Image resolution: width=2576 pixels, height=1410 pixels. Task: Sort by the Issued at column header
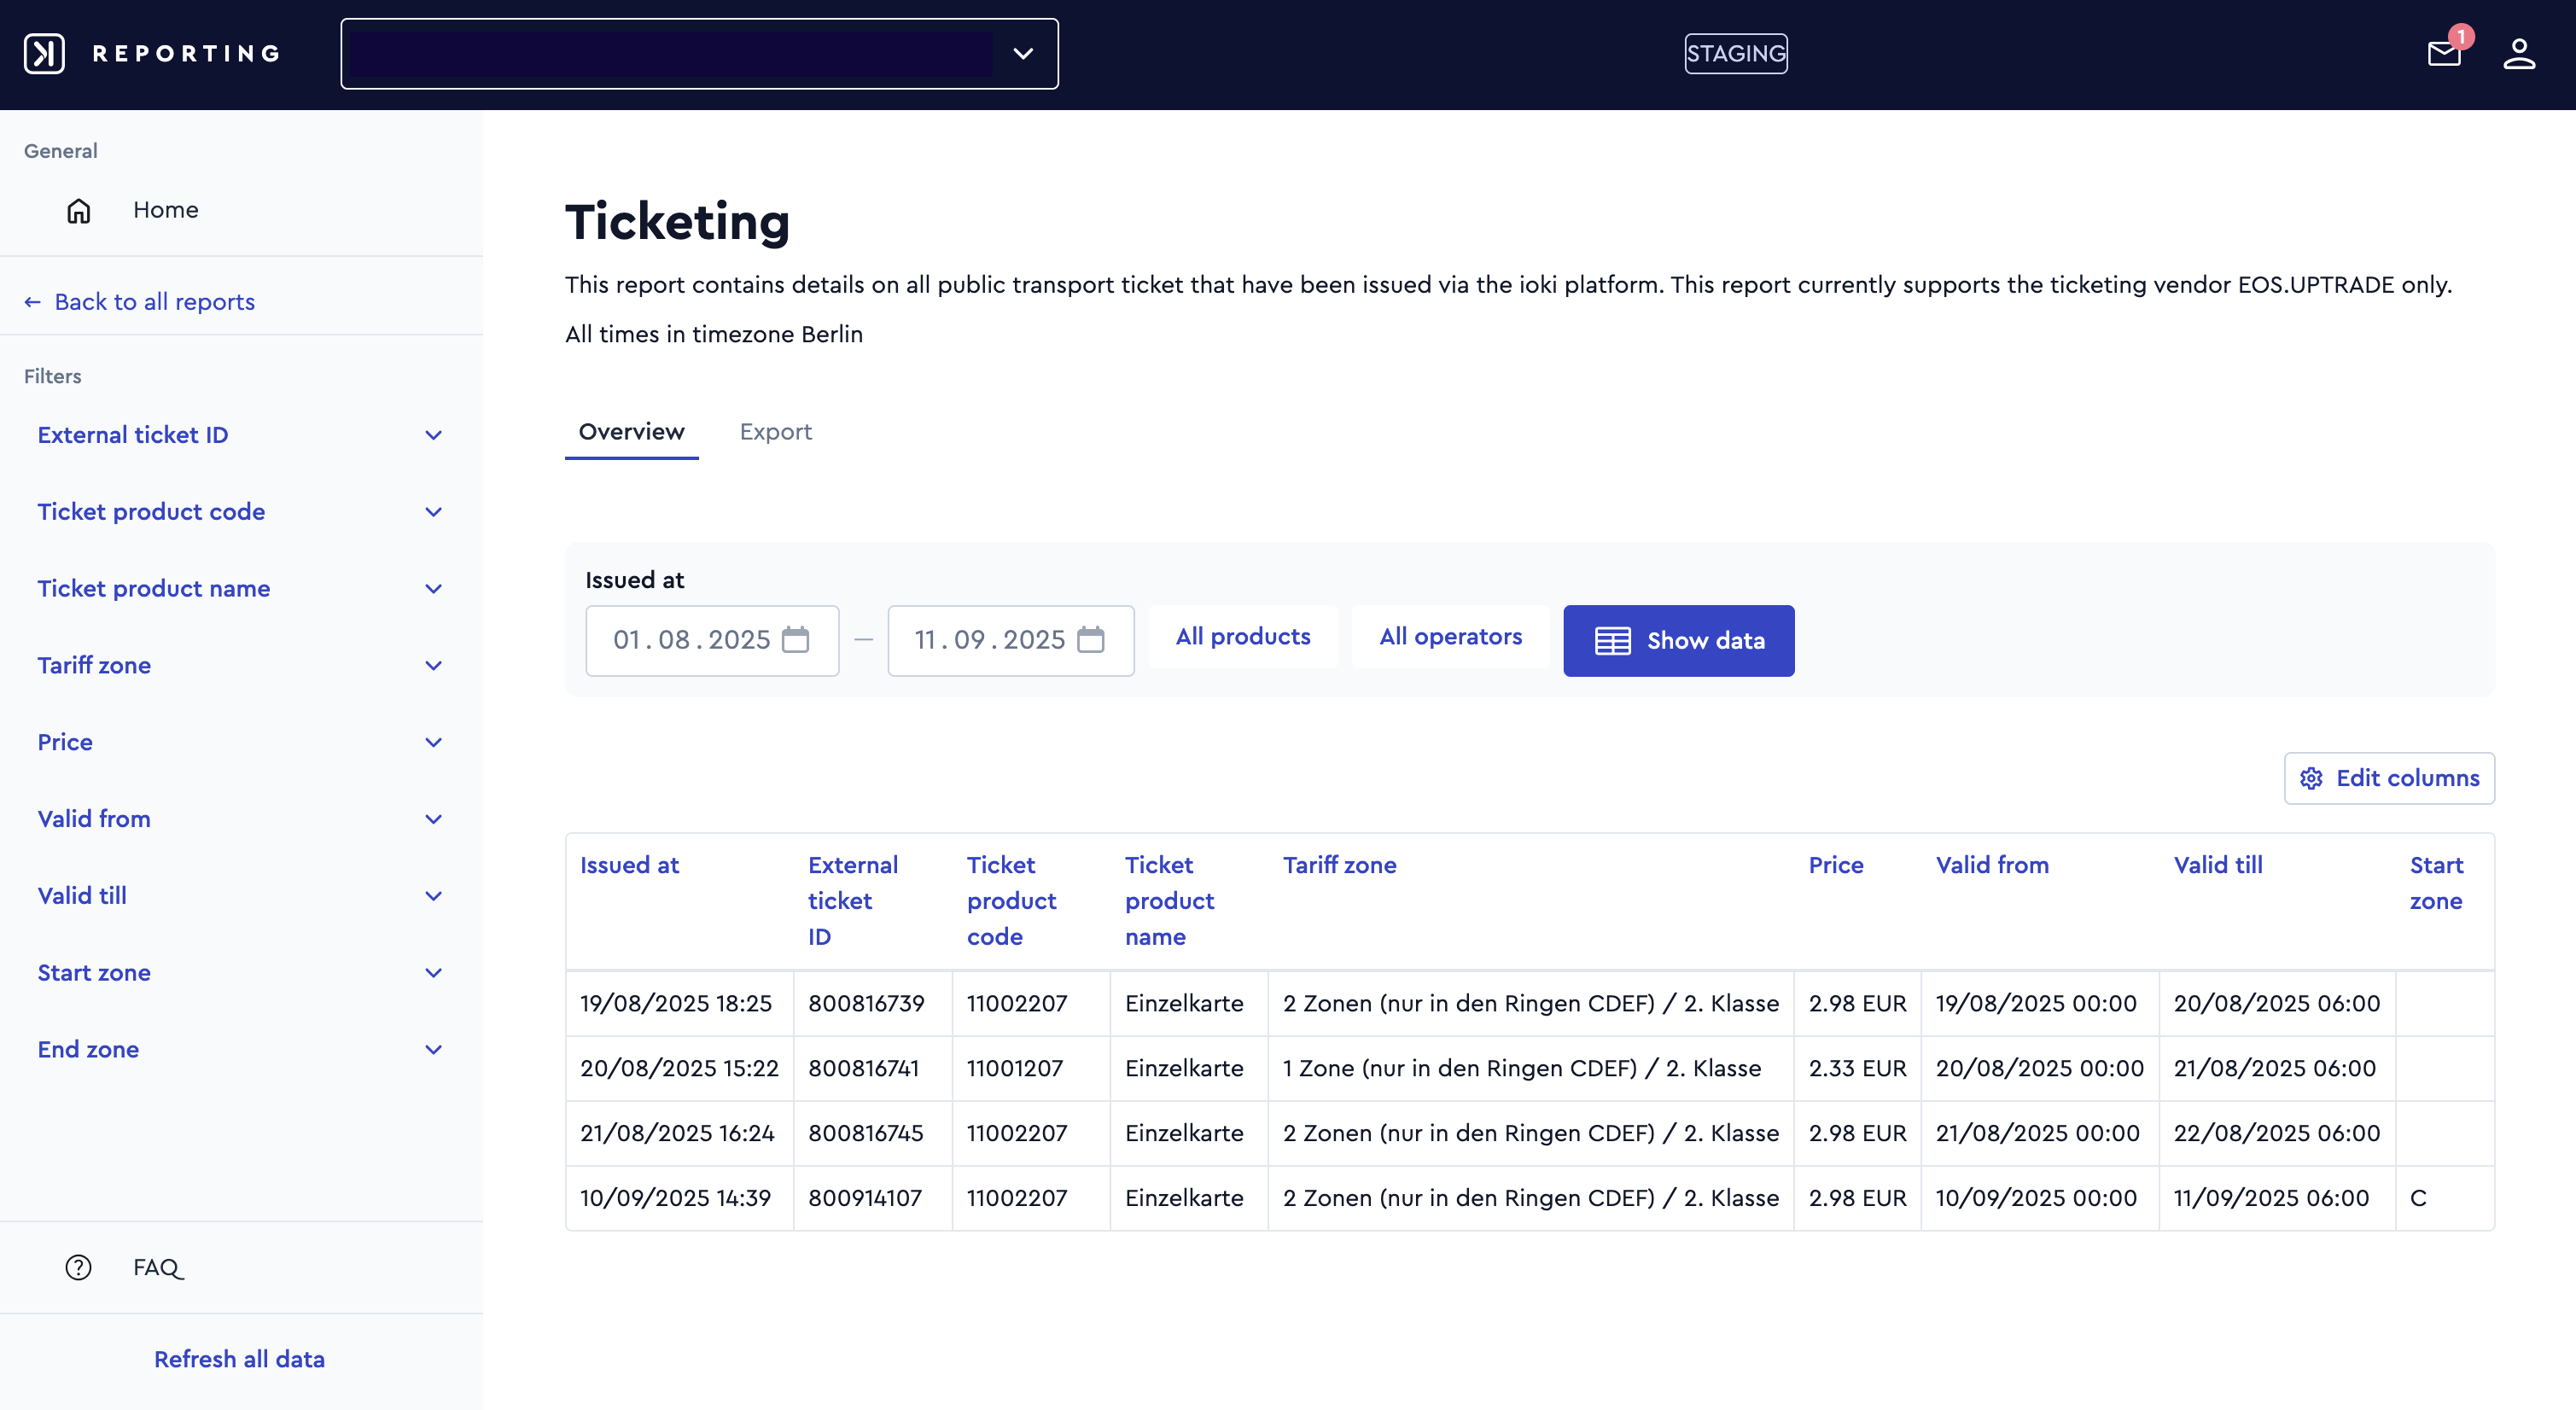coord(629,865)
